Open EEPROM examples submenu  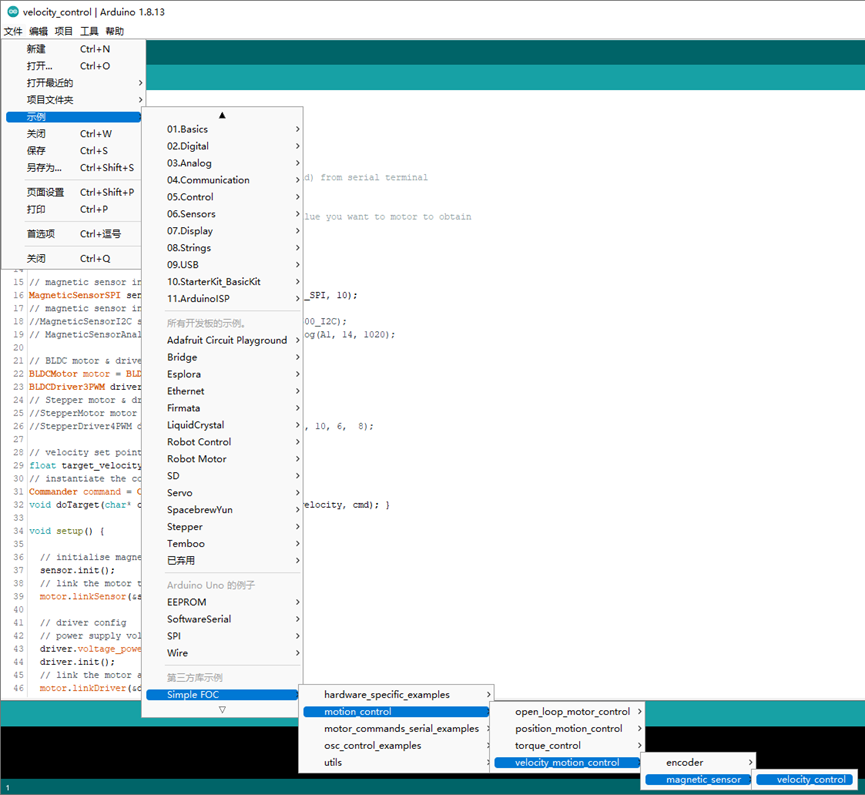pyautogui.click(x=223, y=602)
